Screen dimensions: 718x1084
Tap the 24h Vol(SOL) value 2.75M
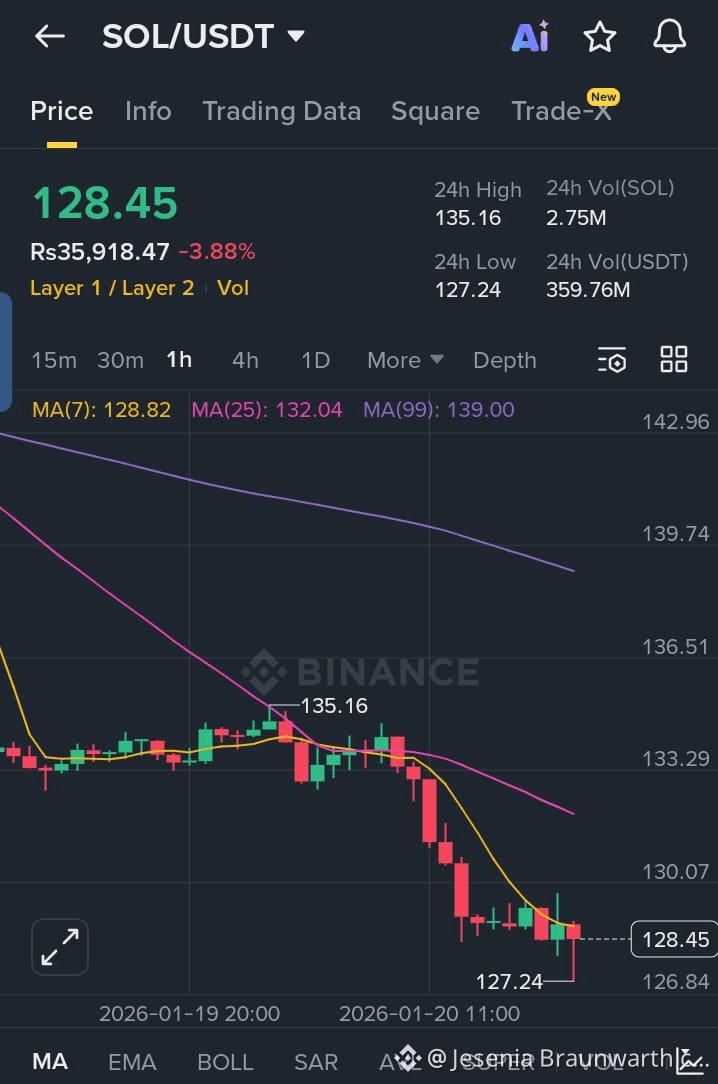pyautogui.click(x=576, y=218)
